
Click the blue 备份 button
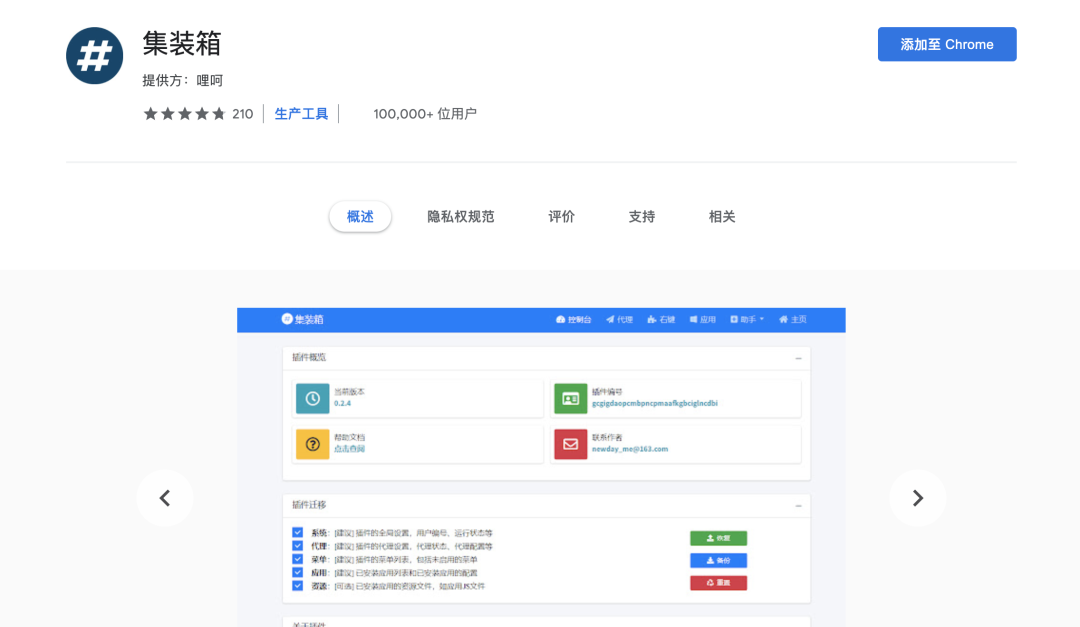tap(718, 560)
